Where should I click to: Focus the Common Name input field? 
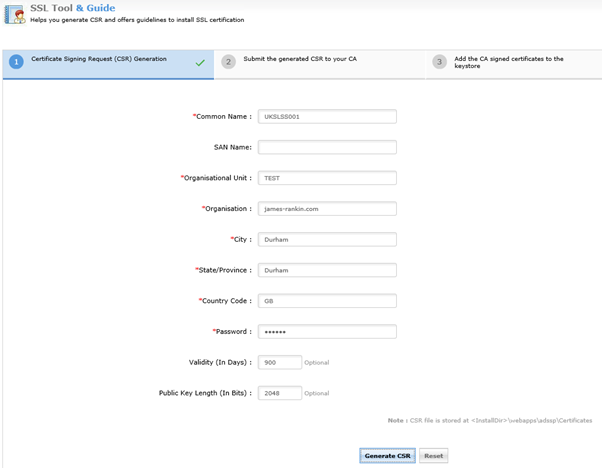pyautogui.click(x=327, y=116)
